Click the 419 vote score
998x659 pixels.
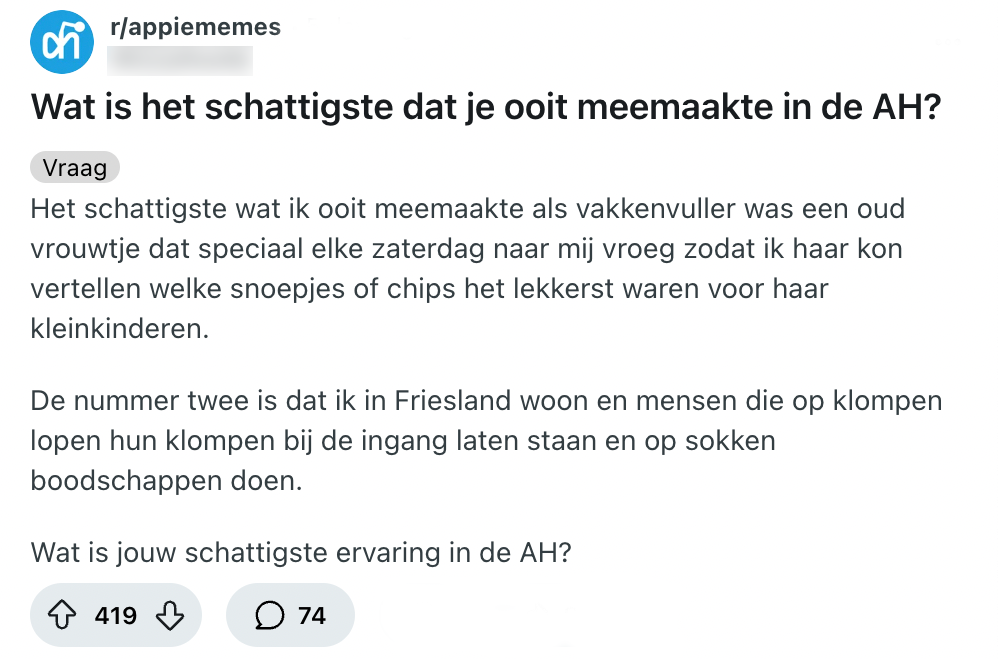pyautogui.click(x=116, y=615)
